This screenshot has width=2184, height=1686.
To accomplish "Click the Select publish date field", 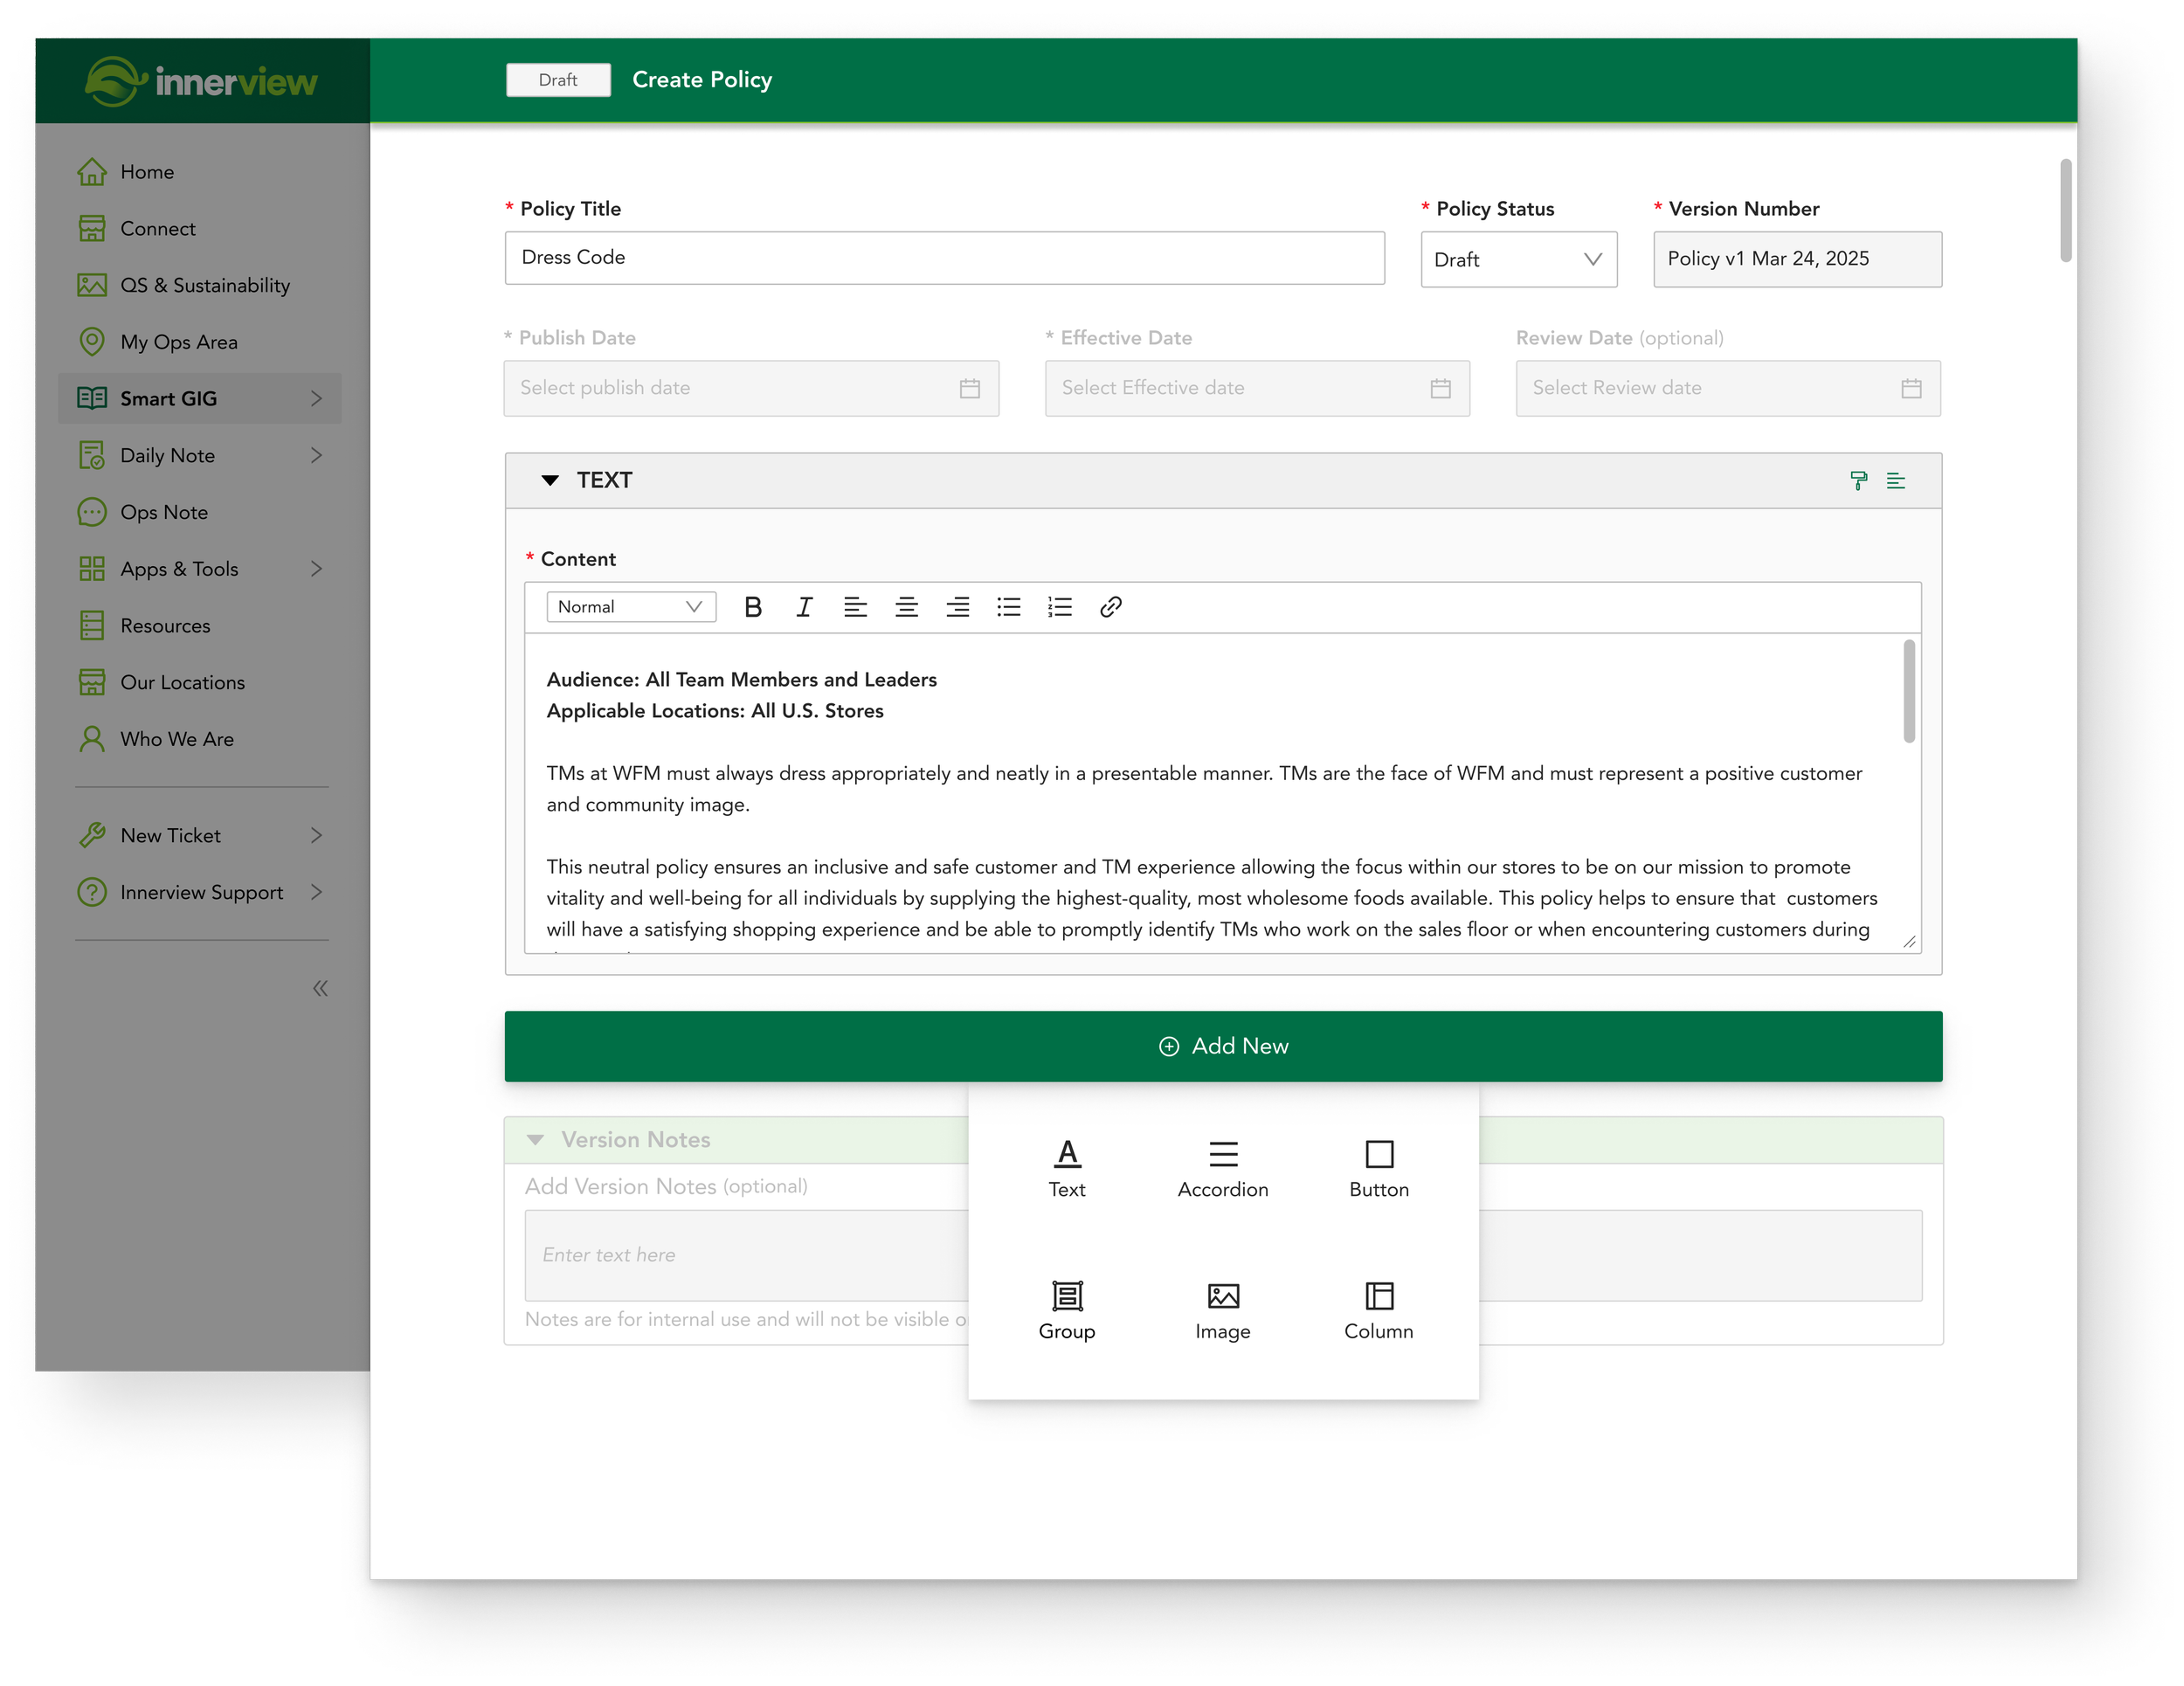I will click(x=751, y=389).
